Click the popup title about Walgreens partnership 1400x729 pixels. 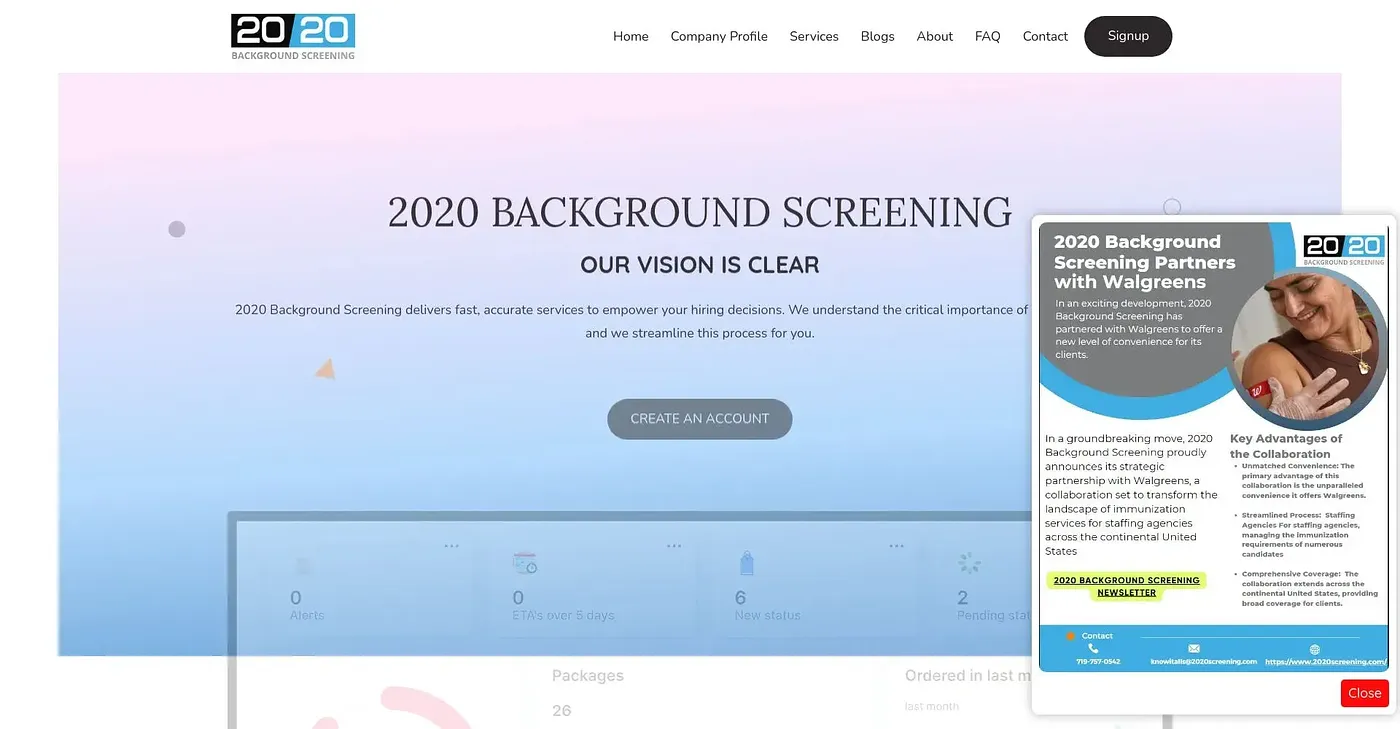coord(1144,262)
